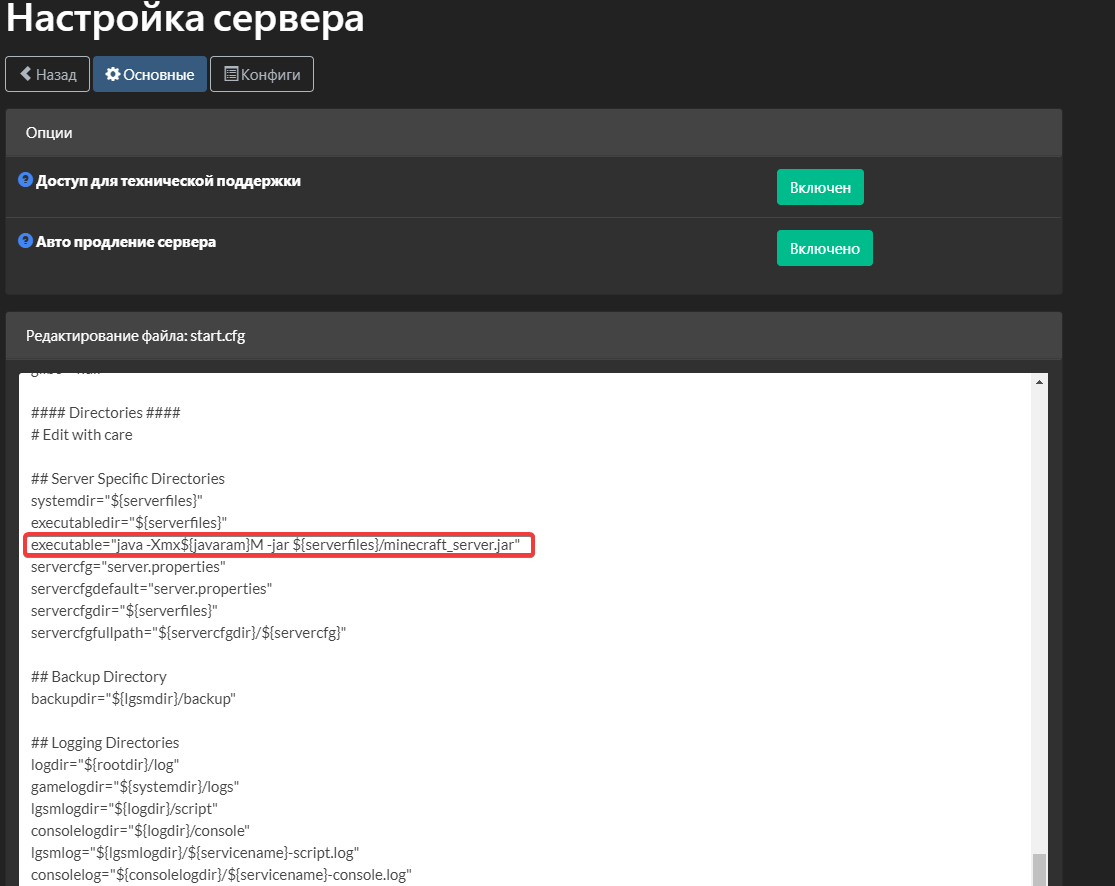Screen dimensions: 1115x886
Task: Click the editor scrollbar thumb at the bottom
Action: (1039, 870)
